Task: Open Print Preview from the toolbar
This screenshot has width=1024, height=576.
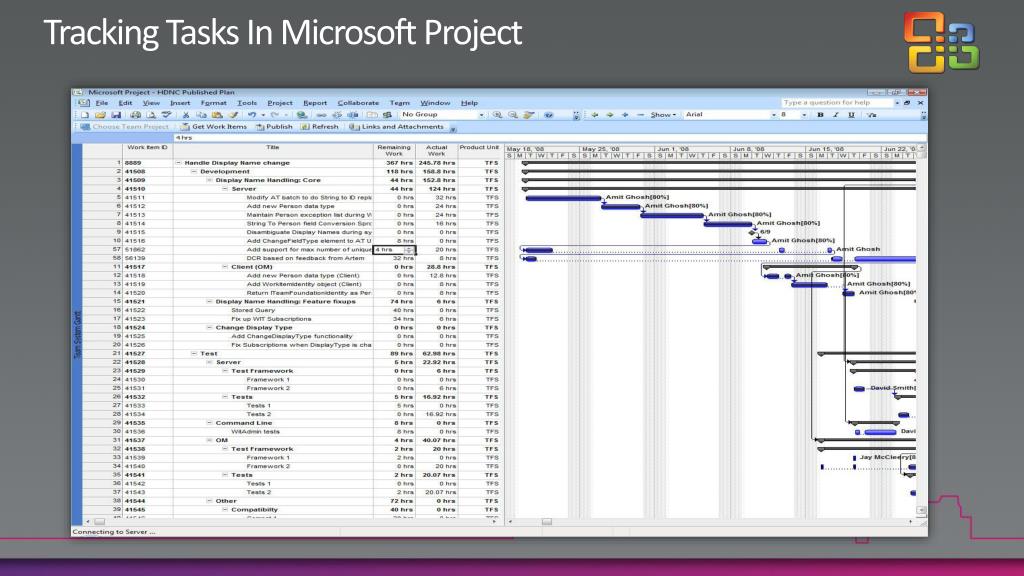Action: point(151,115)
